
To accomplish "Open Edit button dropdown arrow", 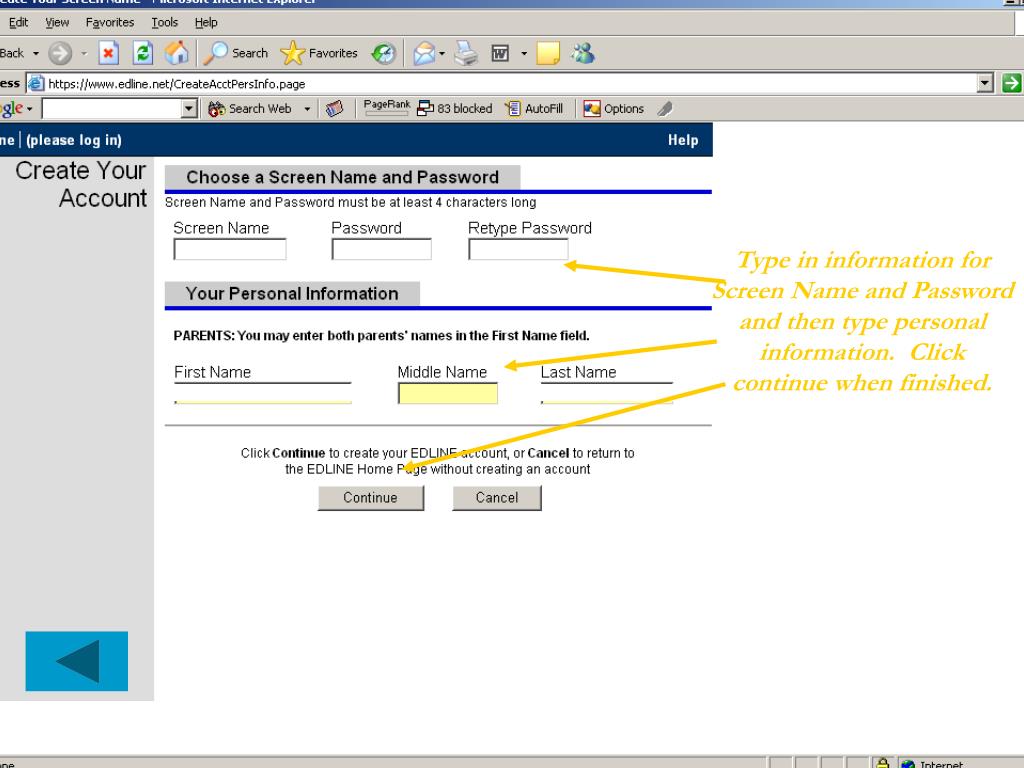I will pos(524,54).
